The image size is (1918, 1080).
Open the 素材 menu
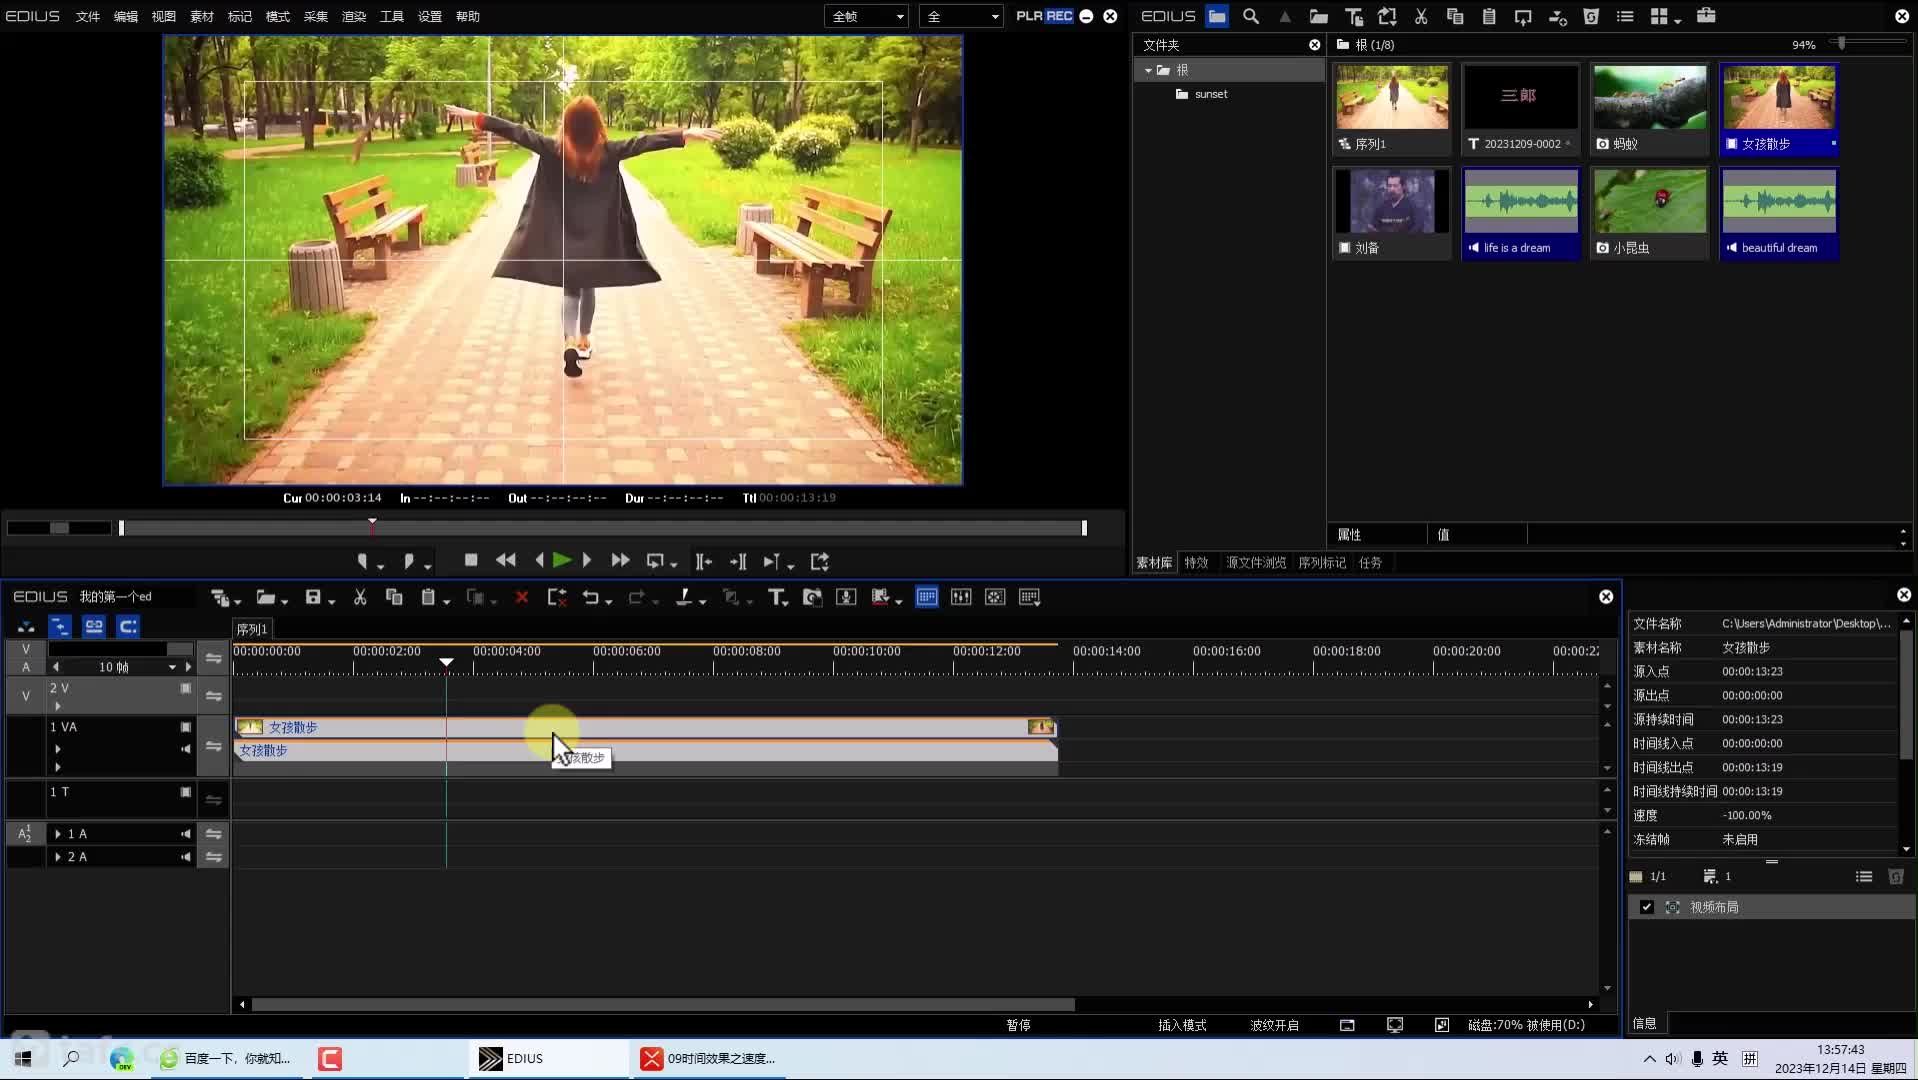(x=202, y=16)
